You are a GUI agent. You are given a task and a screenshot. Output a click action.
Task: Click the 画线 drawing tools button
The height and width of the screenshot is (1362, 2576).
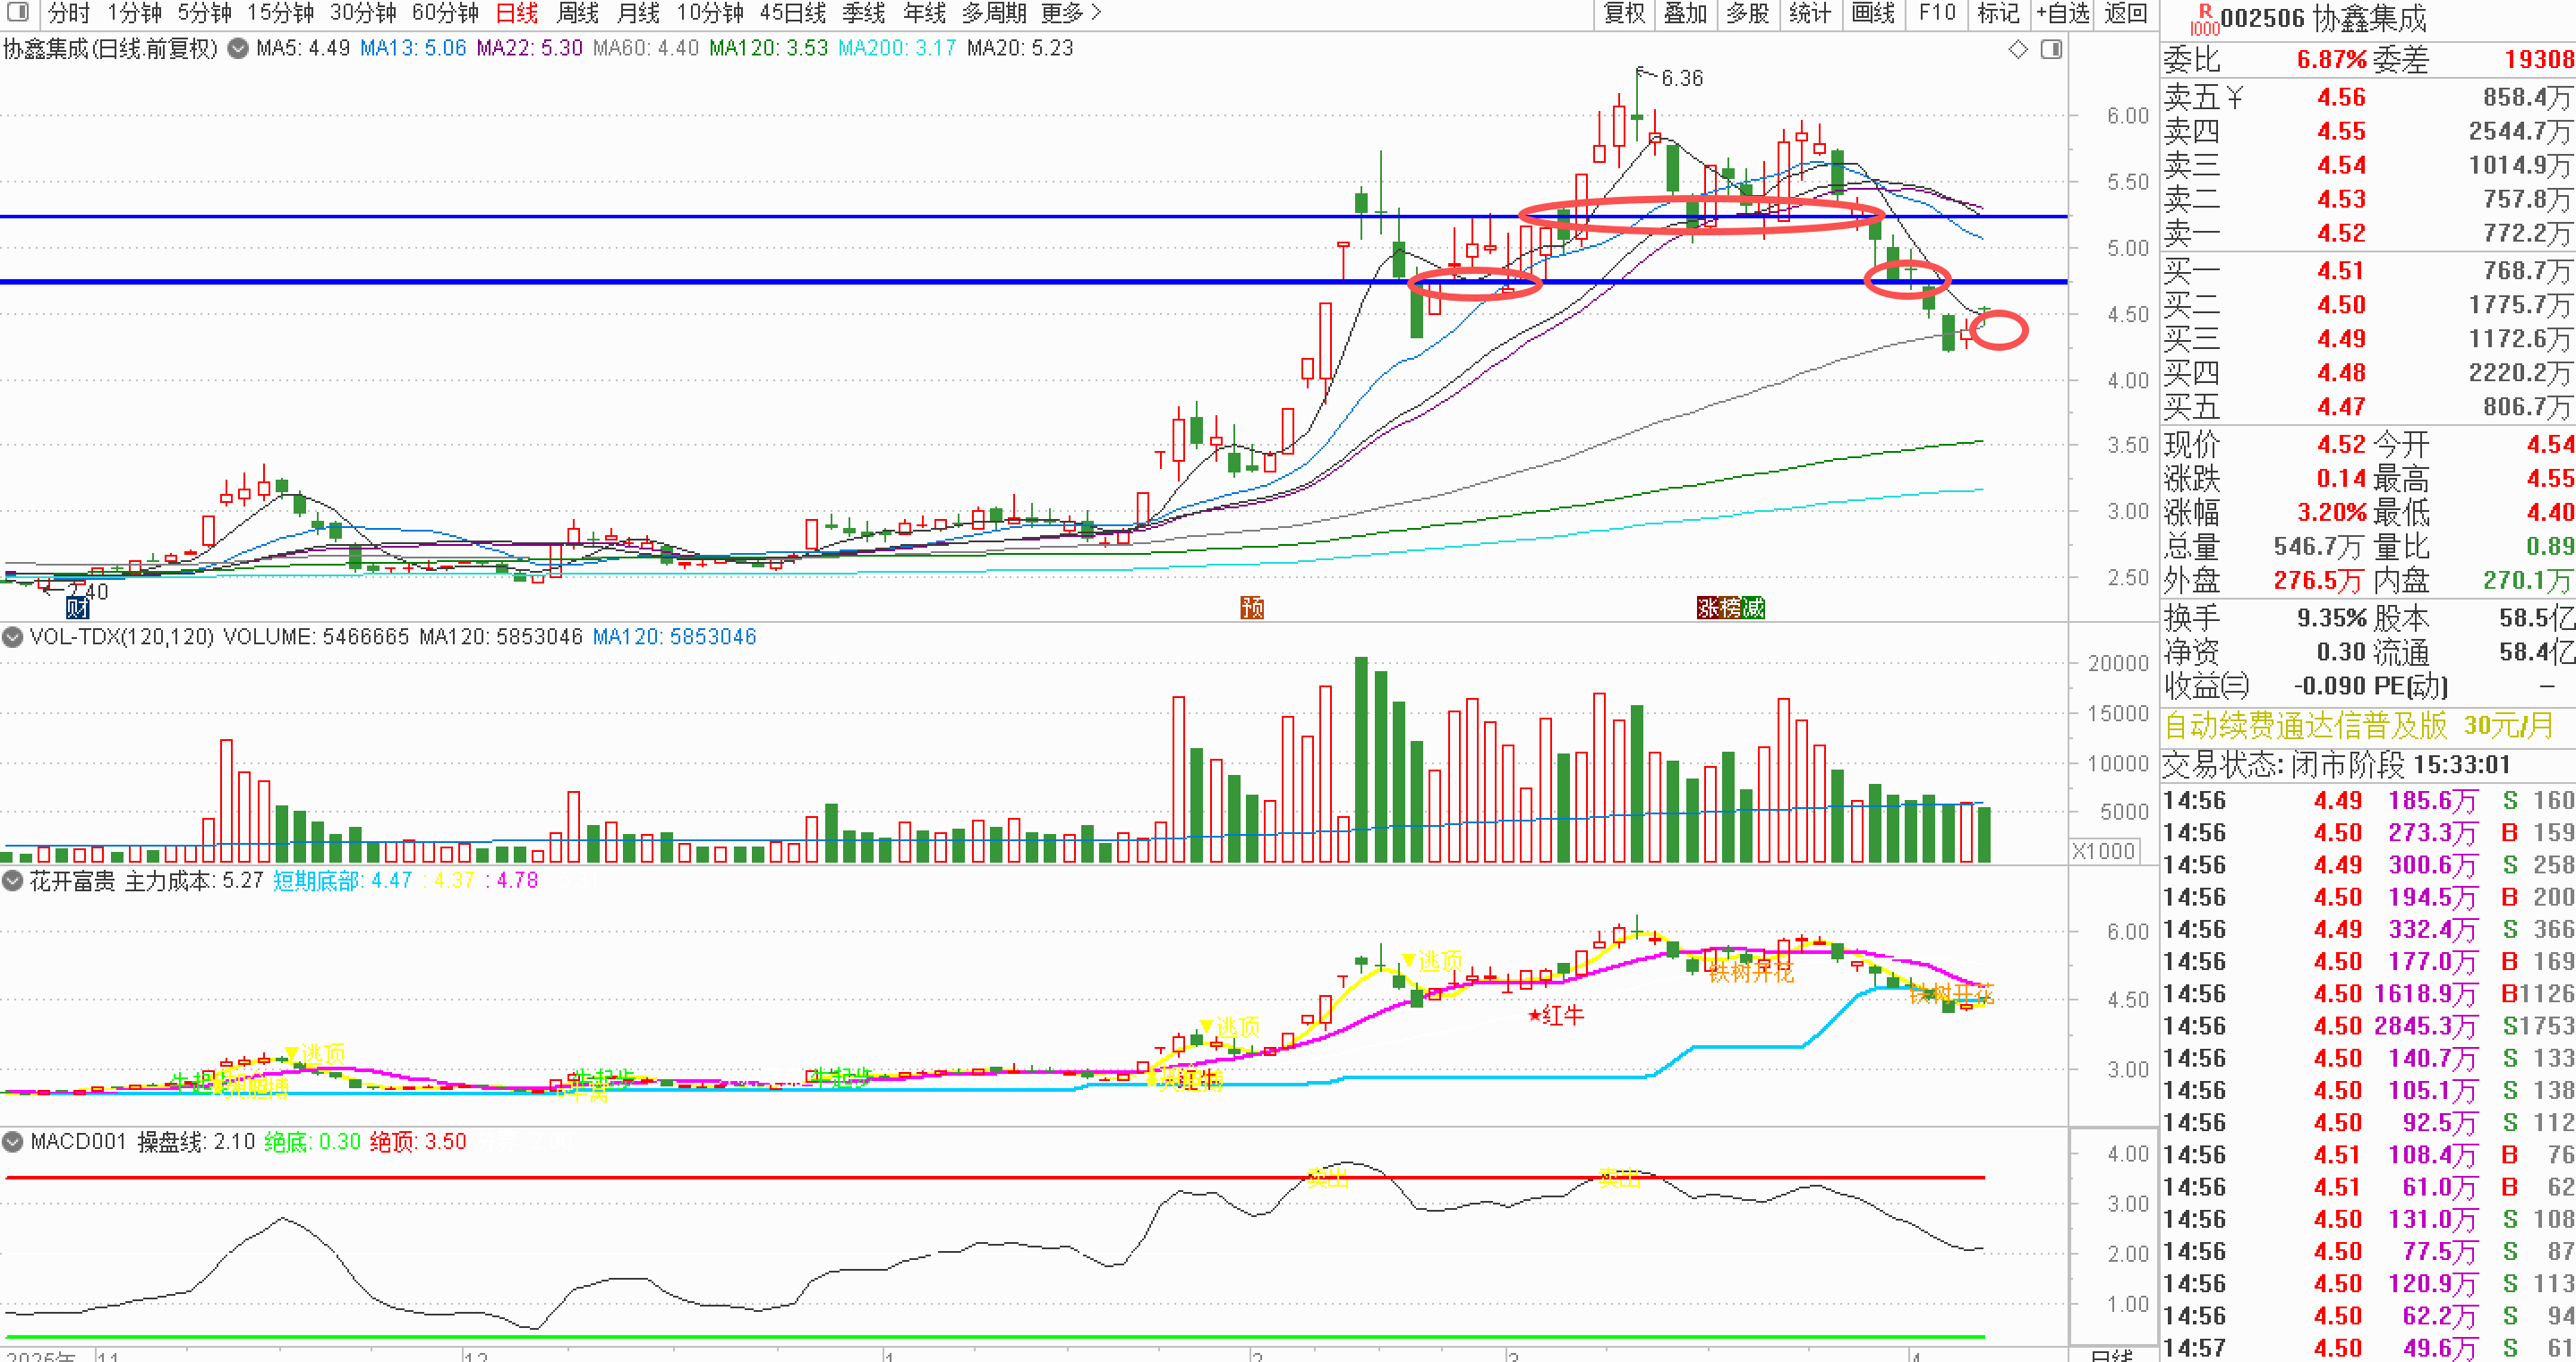click(1873, 13)
